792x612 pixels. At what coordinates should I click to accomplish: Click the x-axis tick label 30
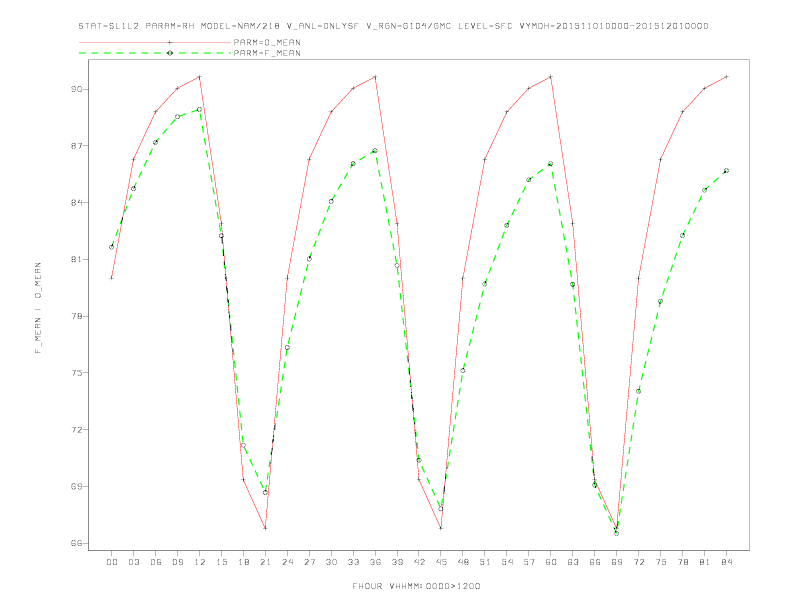(331, 562)
